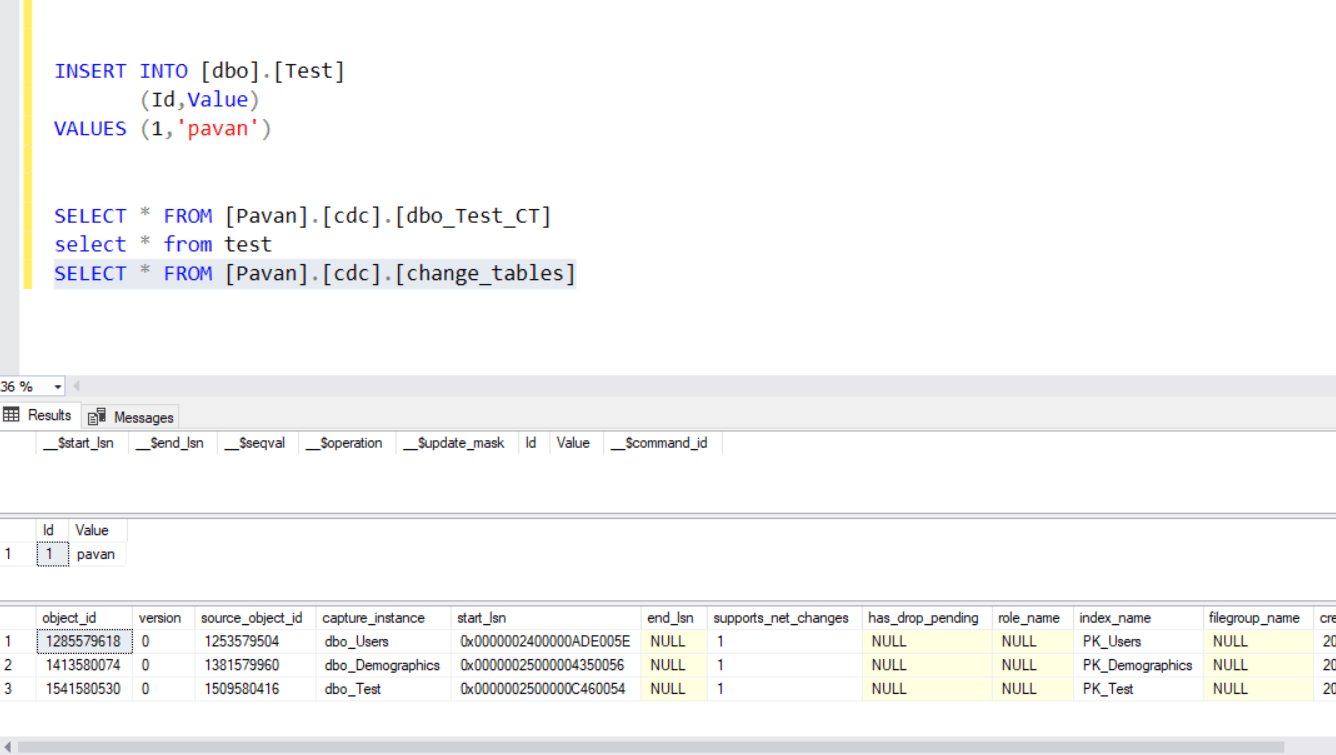Select the __$update_mask column header
Viewport: 1336px width, 755px height.
[455, 442]
